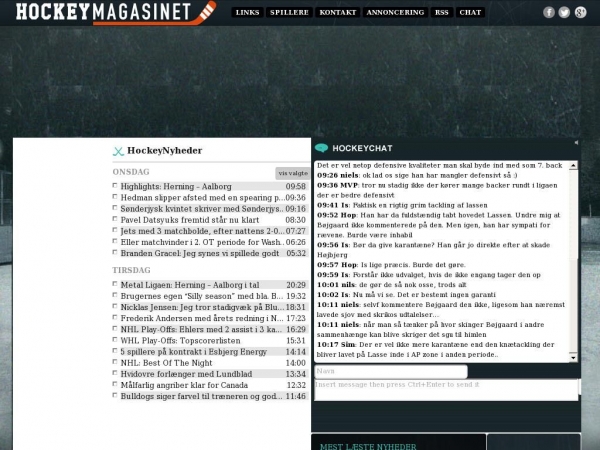Open the Google Plus social icon
This screenshot has width=600, height=450.
coord(580,12)
